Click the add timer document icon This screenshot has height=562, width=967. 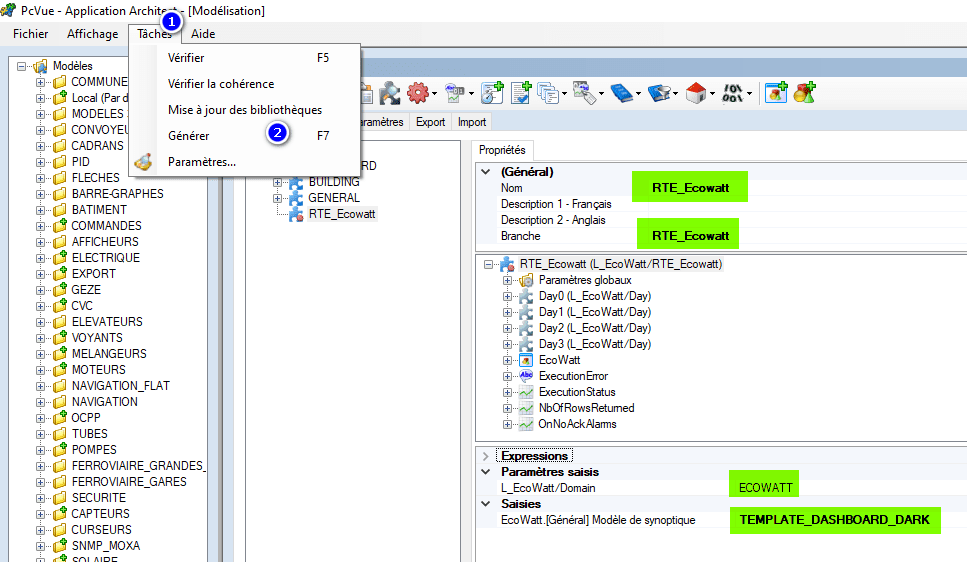(x=492, y=93)
